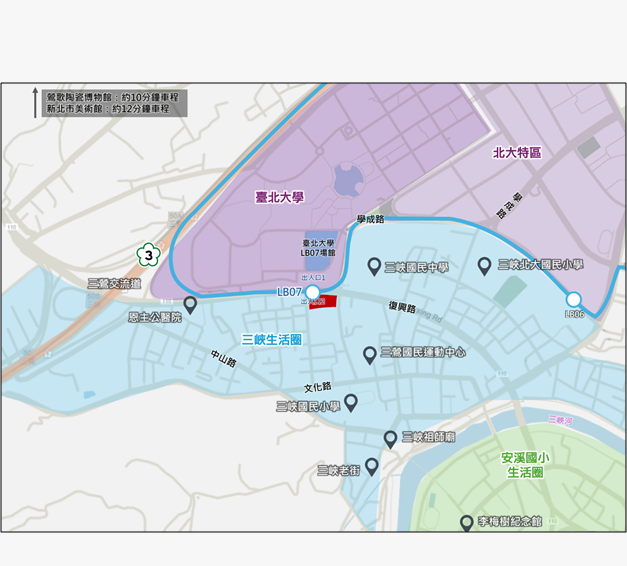
Task: Click the 三峽北大國民小學 location pin
Action: [484, 266]
